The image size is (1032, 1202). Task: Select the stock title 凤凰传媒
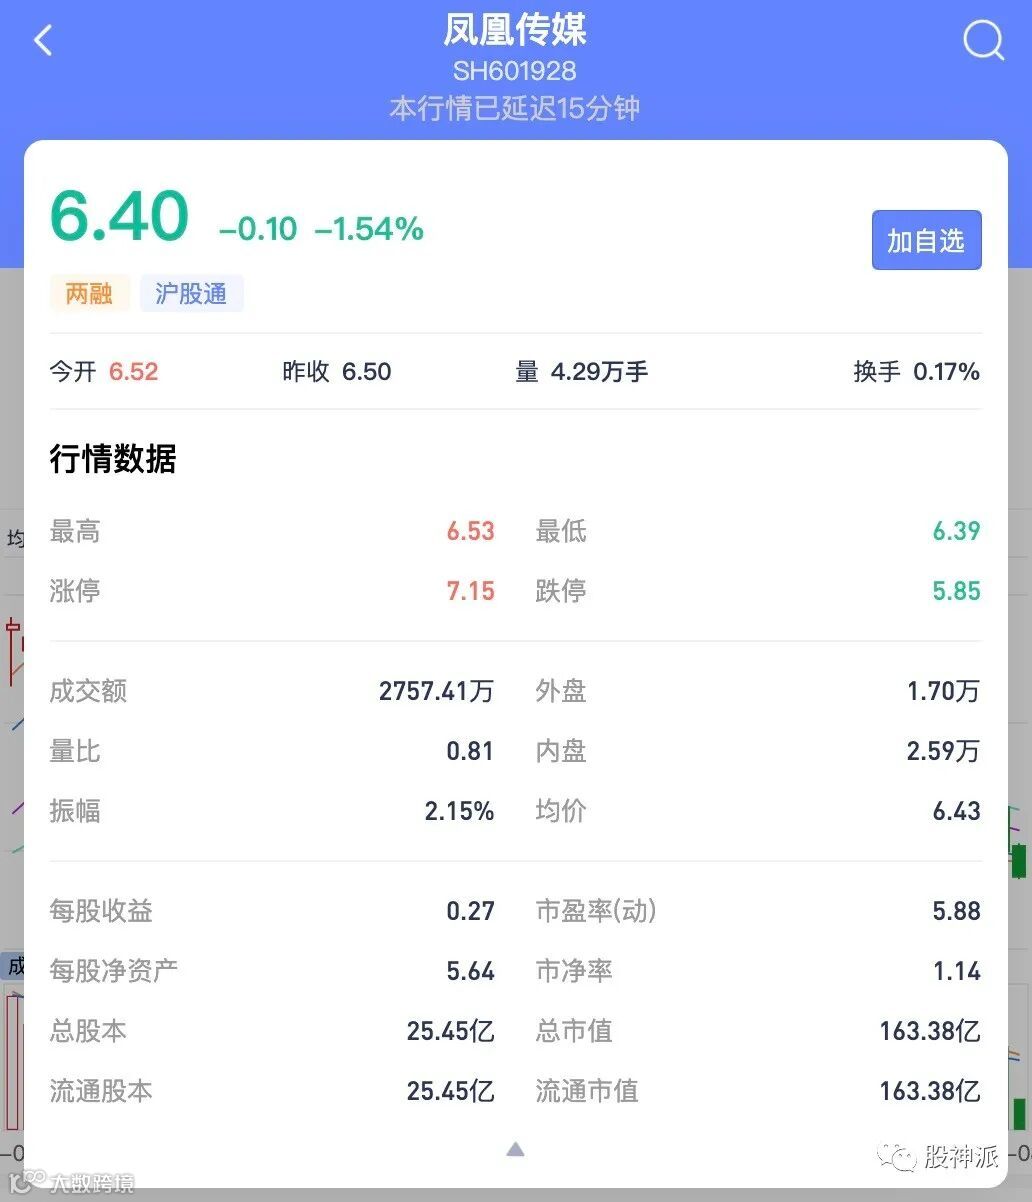click(x=515, y=30)
